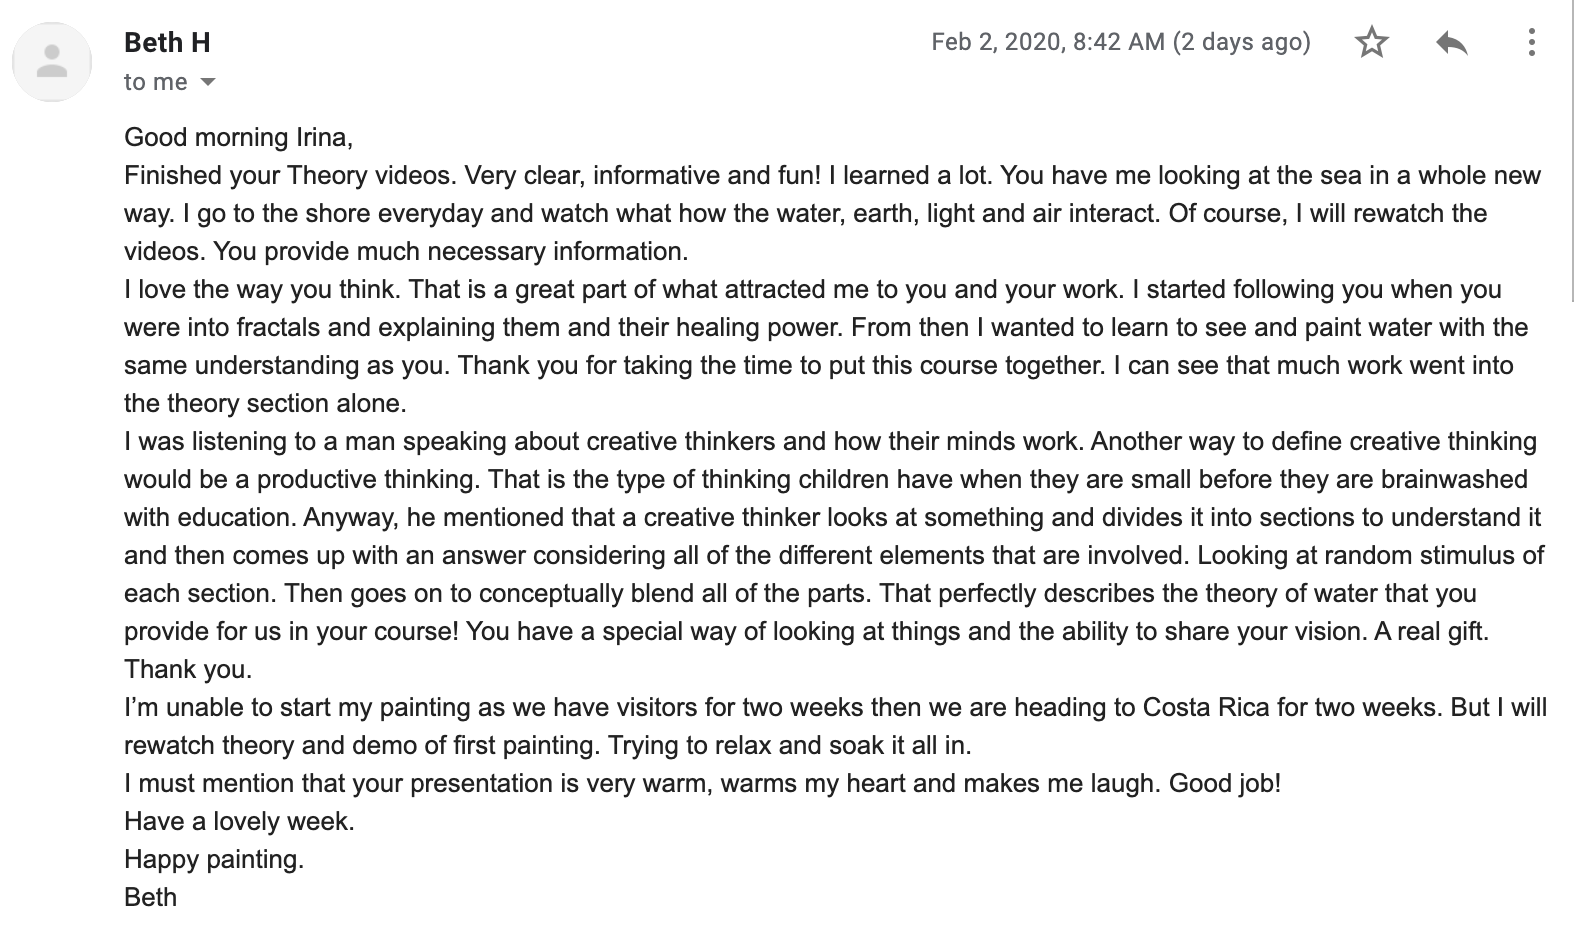Click the reply arrow icon
The height and width of the screenshot is (928, 1574).
point(1451,42)
